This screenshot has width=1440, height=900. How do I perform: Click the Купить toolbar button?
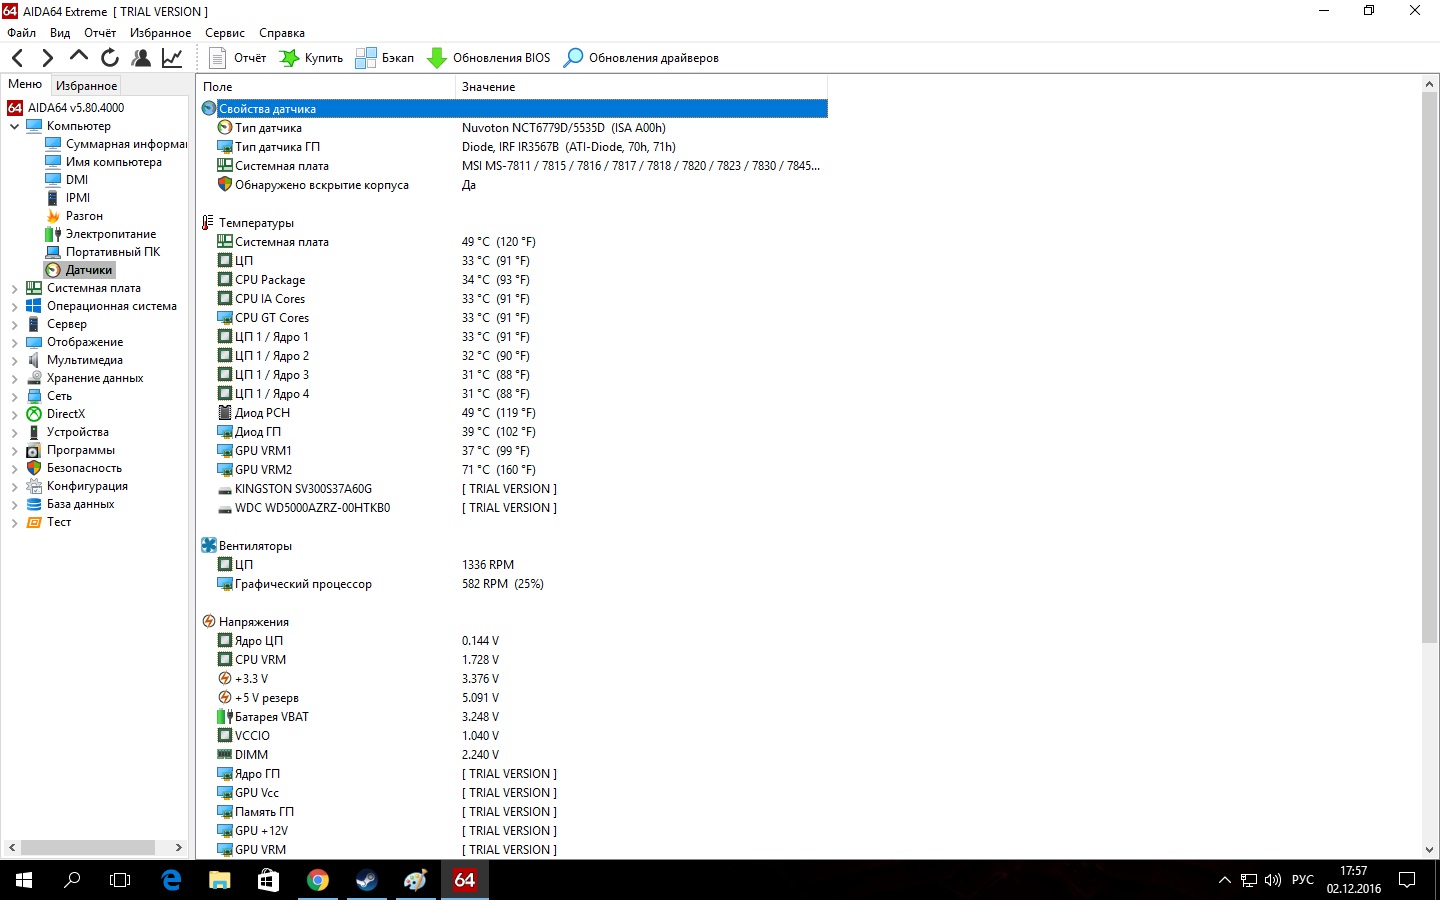311,58
